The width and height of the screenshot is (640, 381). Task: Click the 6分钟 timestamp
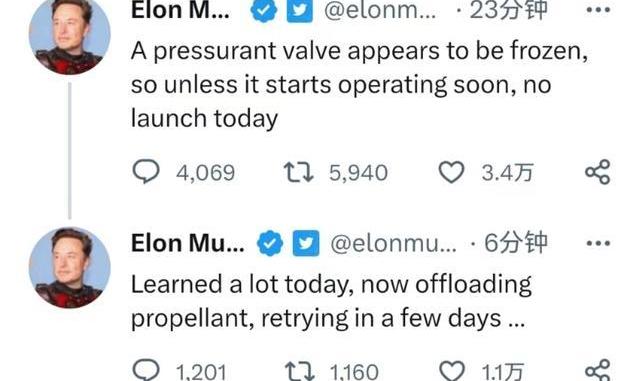coord(516,243)
